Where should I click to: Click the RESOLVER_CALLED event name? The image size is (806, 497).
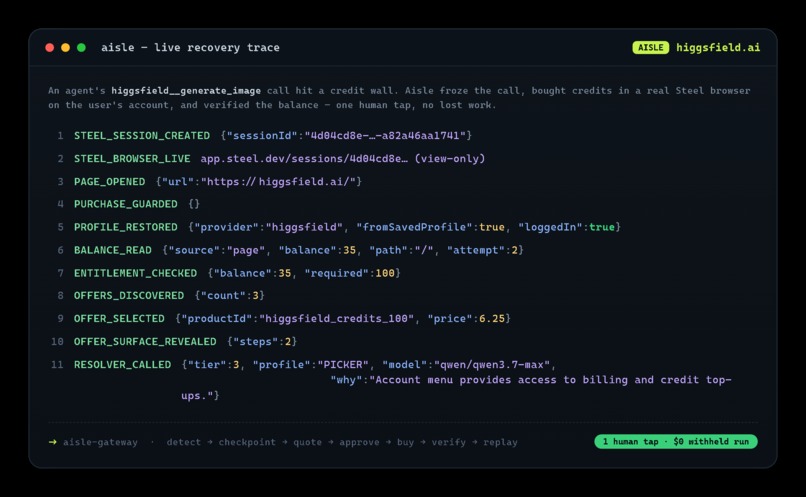pyautogui.click(x=122, y=365)
